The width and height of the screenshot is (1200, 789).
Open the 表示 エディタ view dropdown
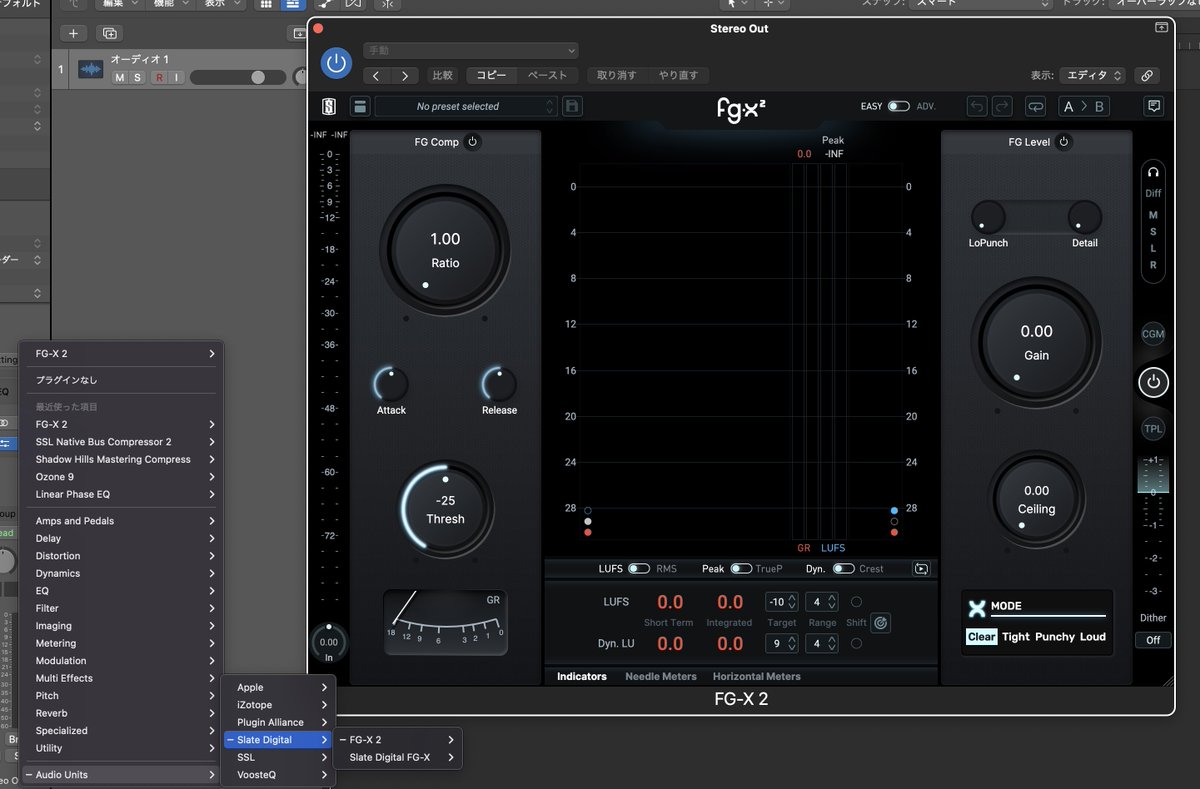coord(1093,75)
